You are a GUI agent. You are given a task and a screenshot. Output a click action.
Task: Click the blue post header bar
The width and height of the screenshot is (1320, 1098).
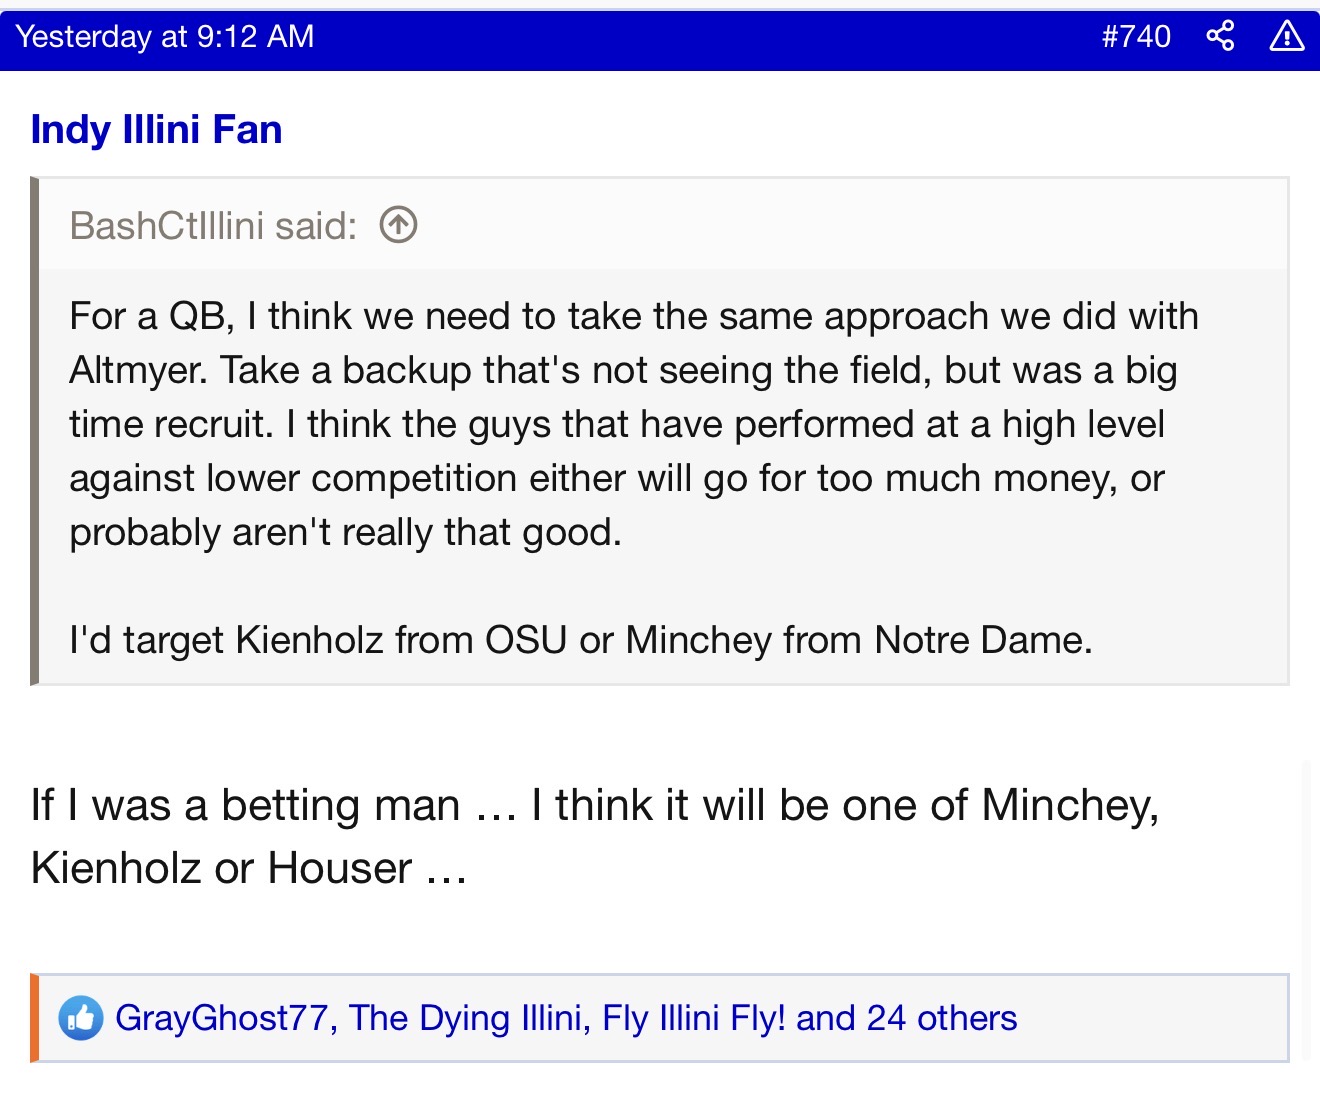coord(700,37)
